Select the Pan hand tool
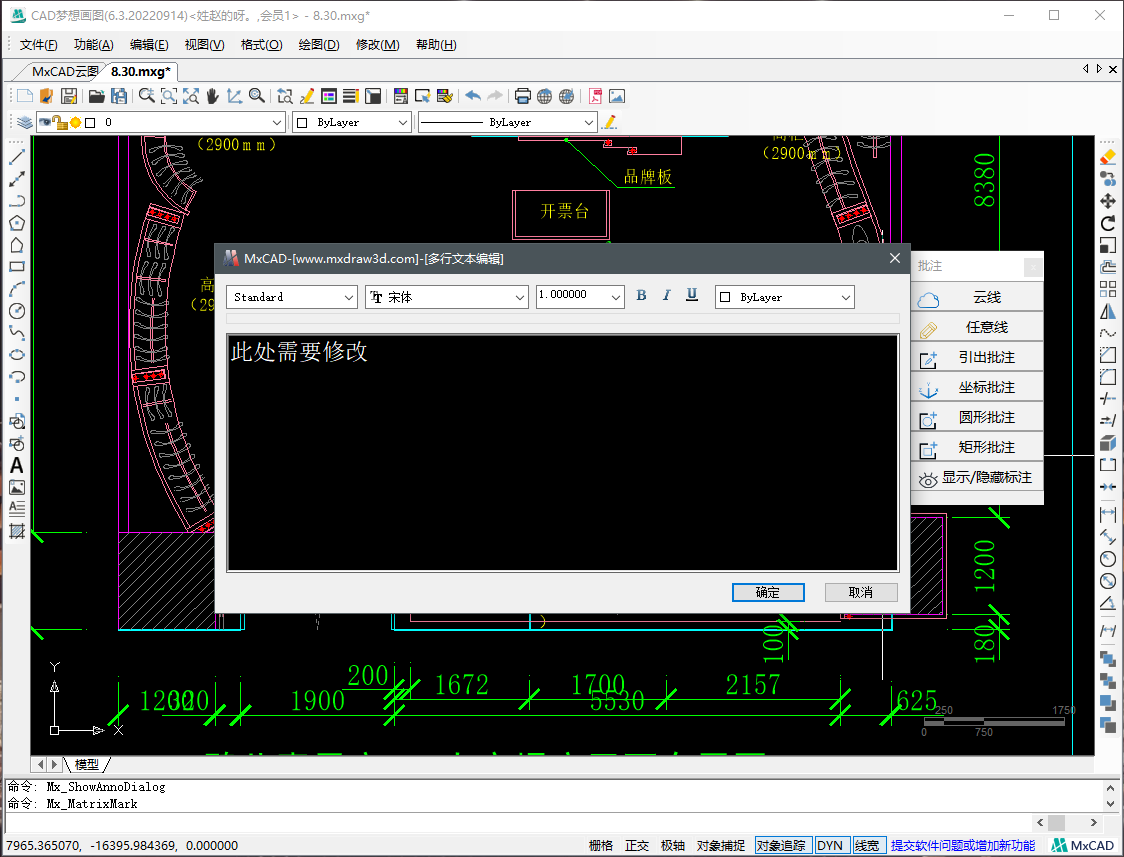 pyautogui.click(x=212, y=96)
